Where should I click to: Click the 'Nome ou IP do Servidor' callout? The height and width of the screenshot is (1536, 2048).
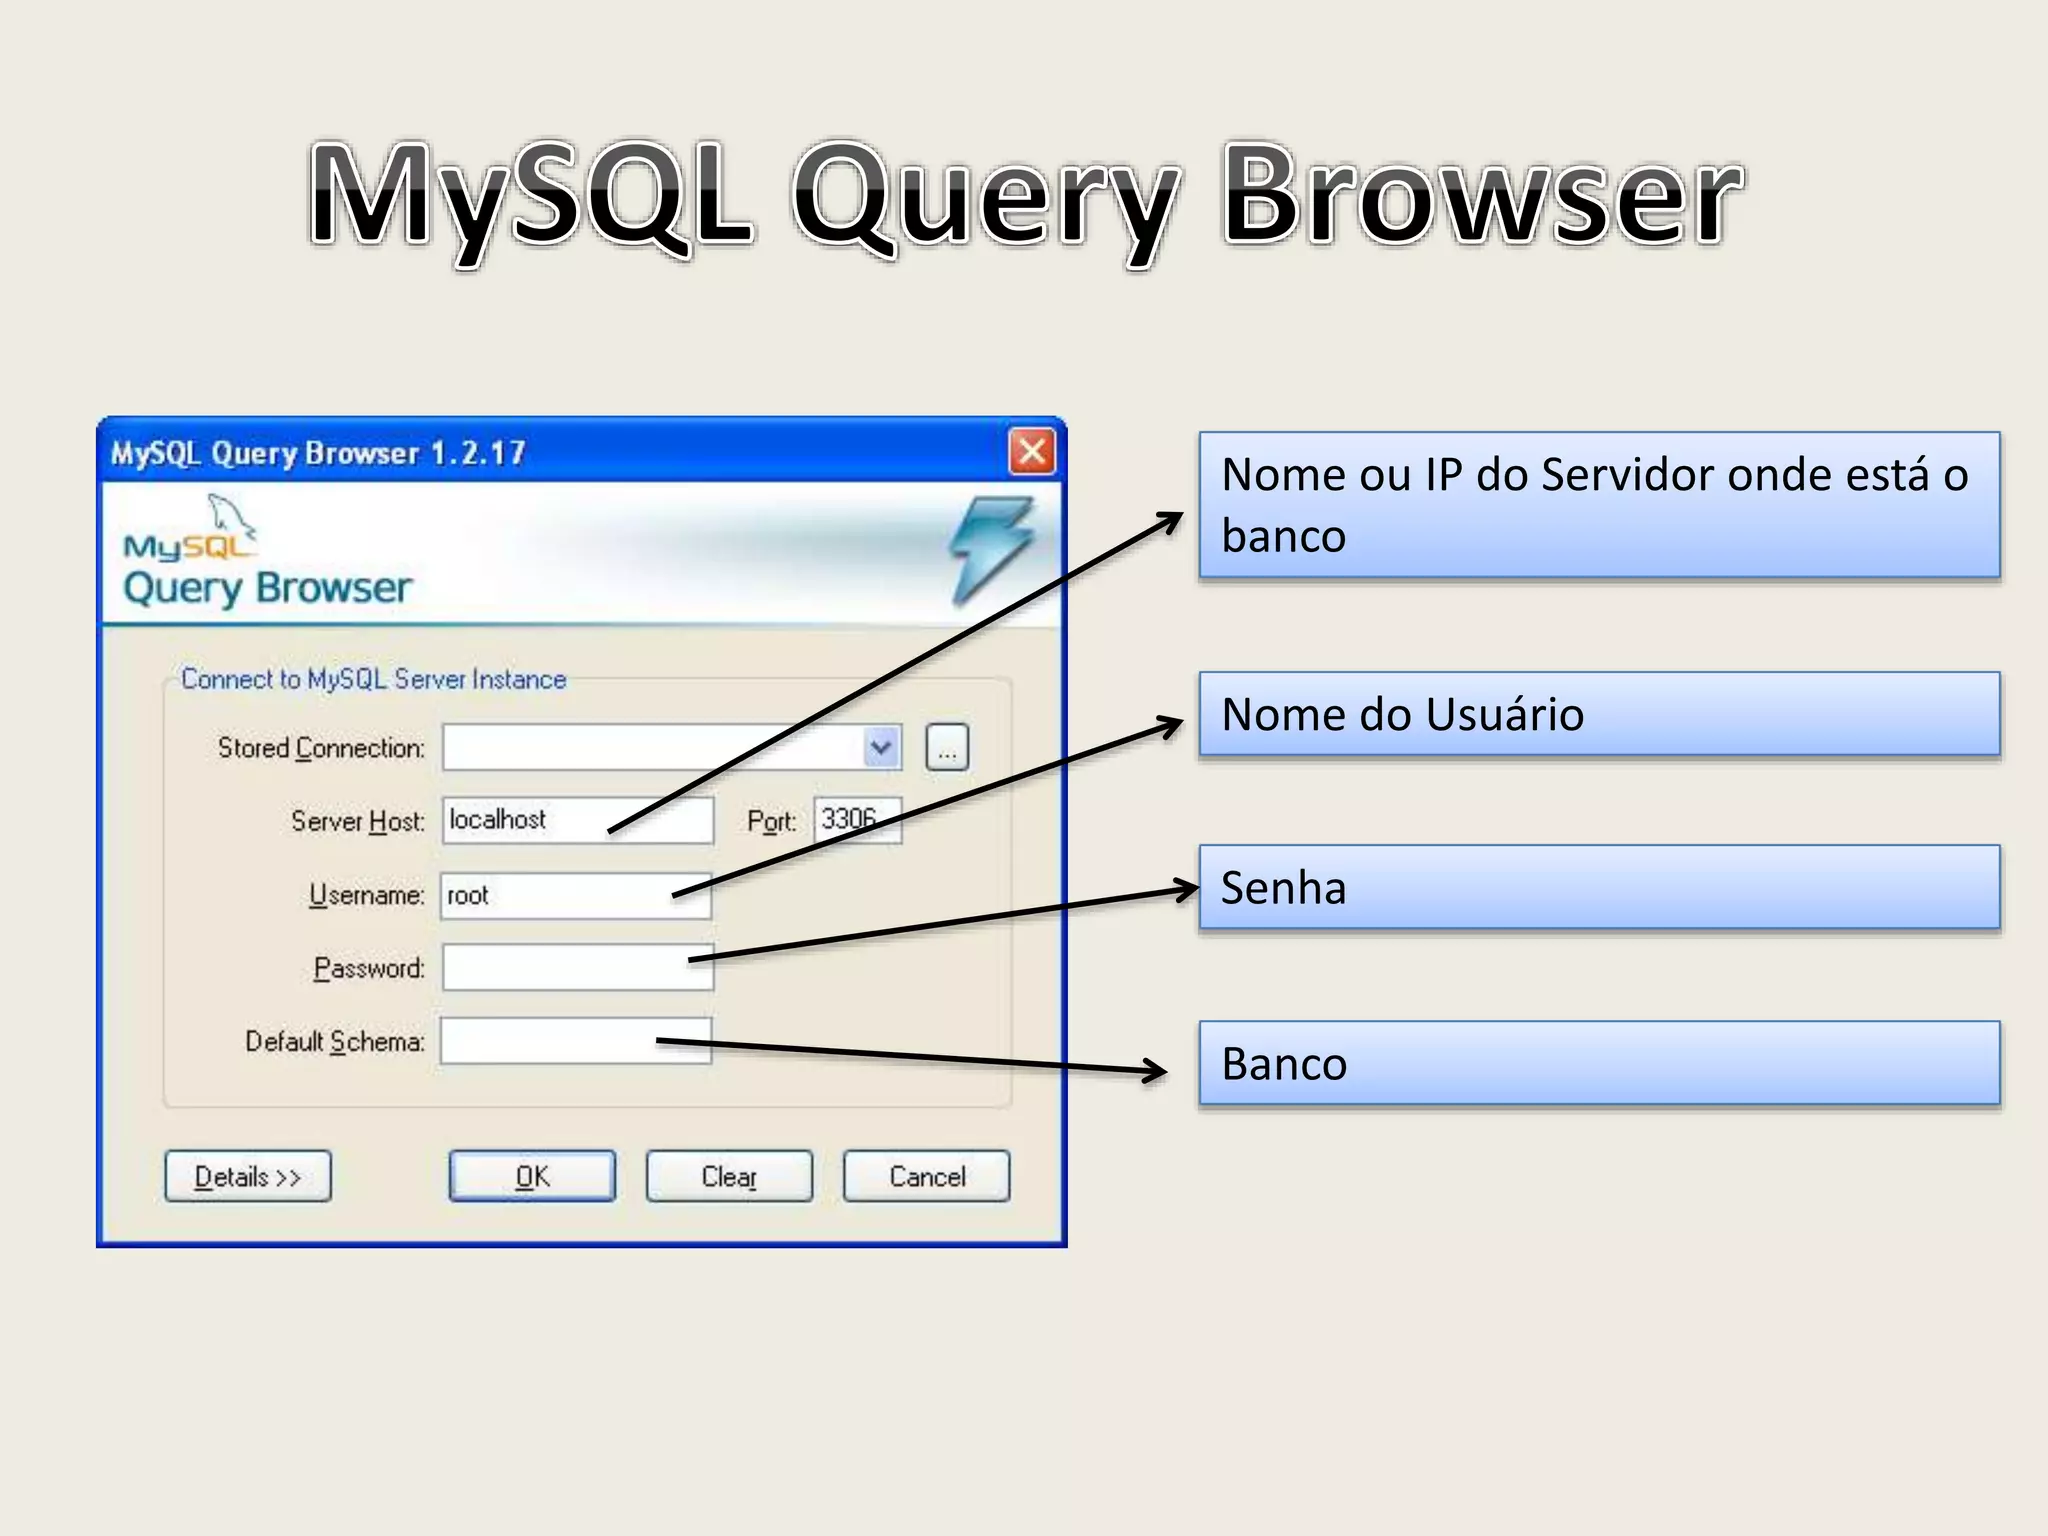click(x=1598, y=505)
